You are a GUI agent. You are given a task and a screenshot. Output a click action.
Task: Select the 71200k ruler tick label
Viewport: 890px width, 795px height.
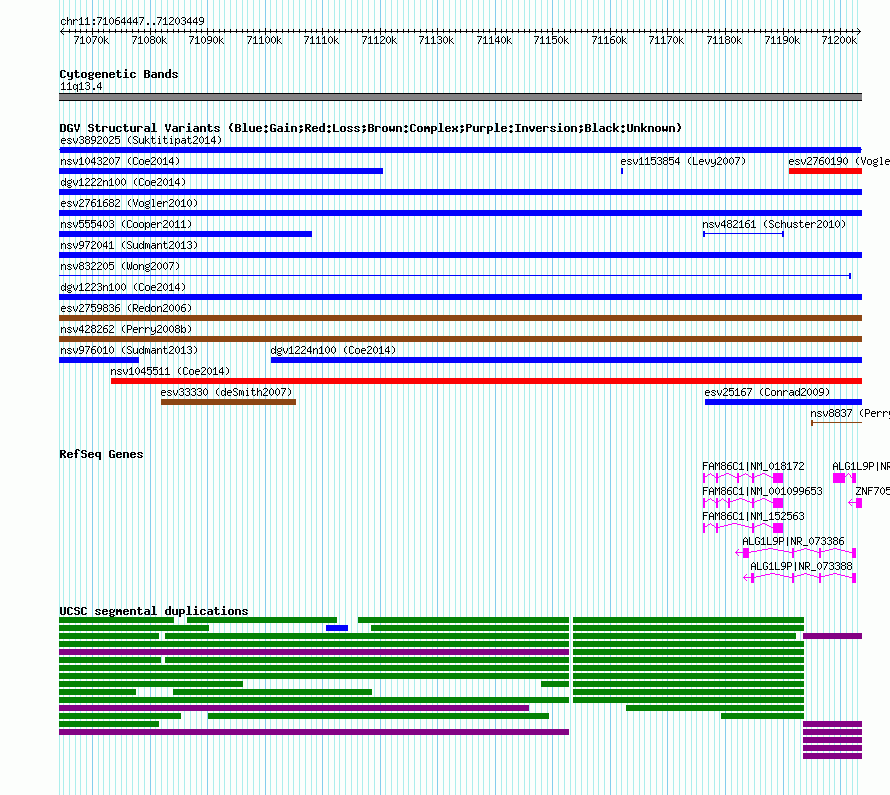839,40
